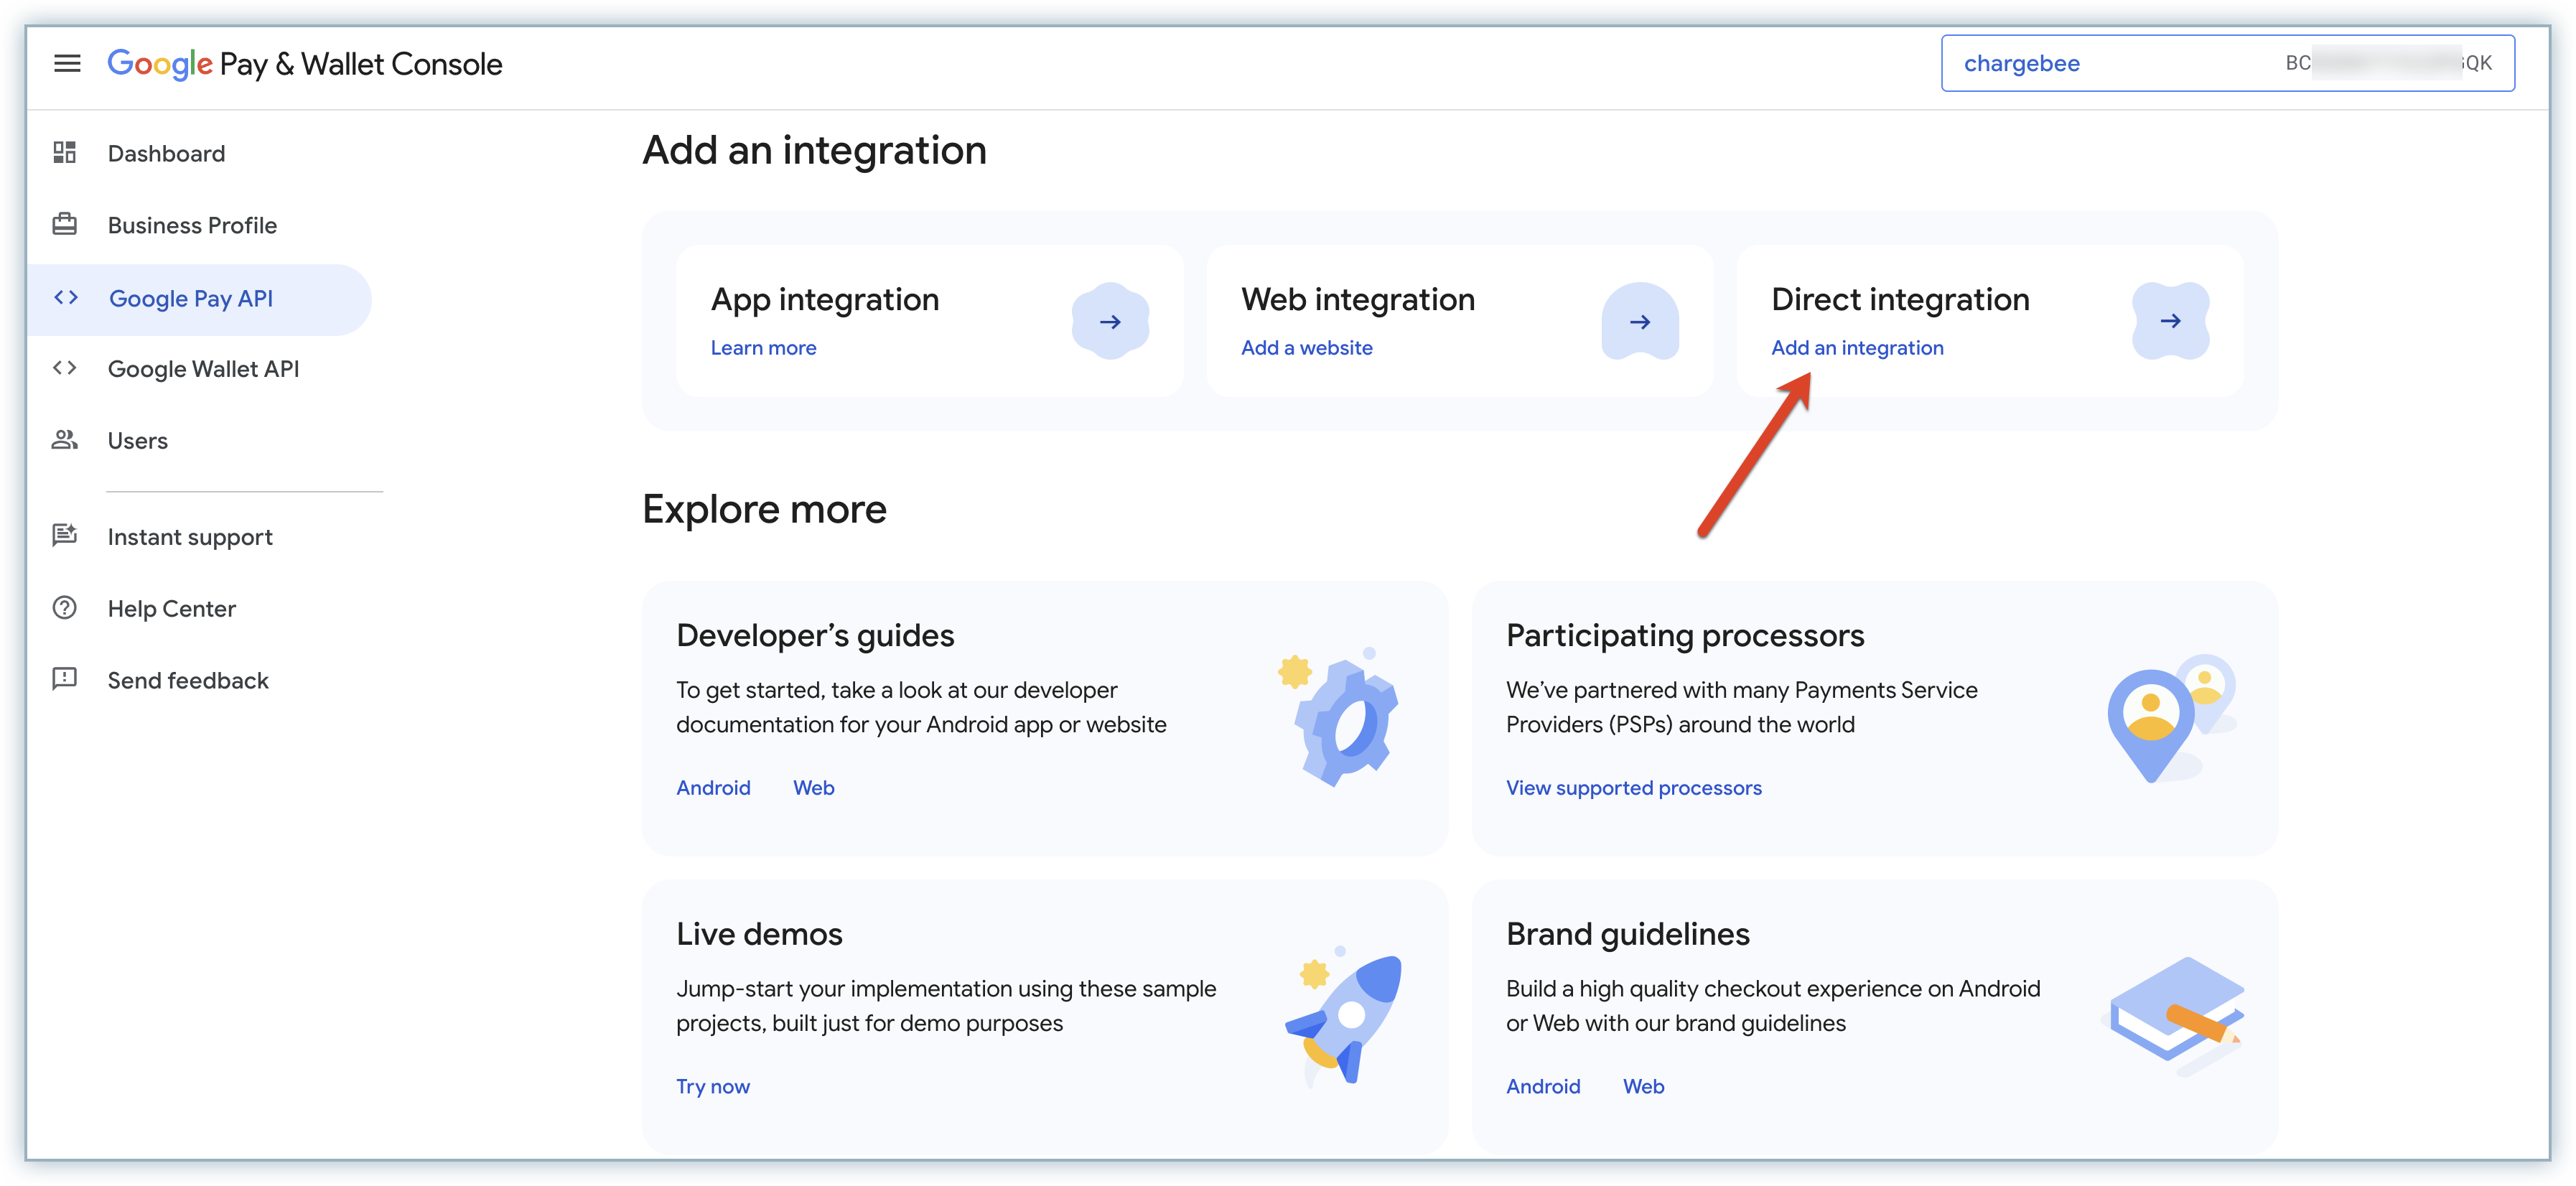Open Send feedback in the sidebar
The width and height of the screenshot is (2576, 1186).
click(200, 681)
